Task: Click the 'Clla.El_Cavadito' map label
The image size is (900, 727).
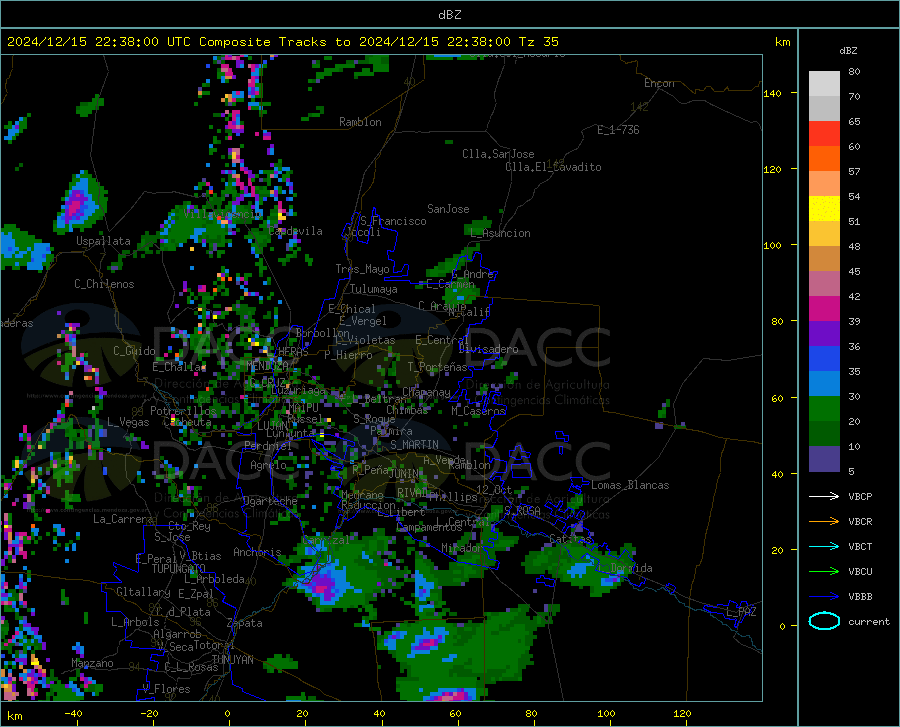Action: [x=553, y=167]
